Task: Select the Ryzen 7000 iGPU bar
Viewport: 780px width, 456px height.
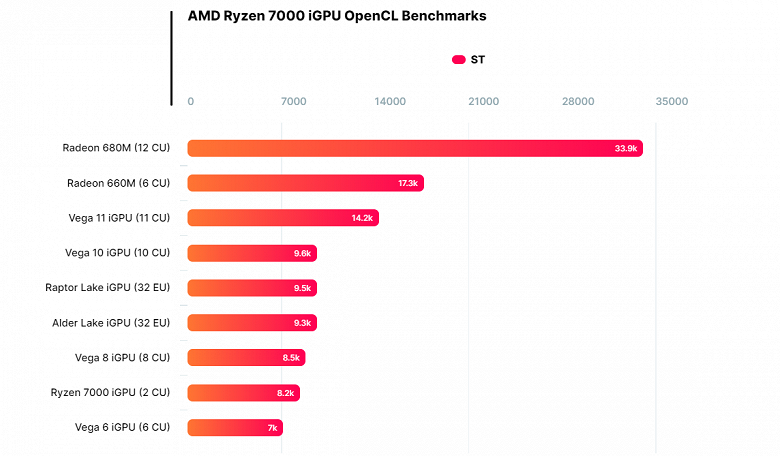Action: click(244, 393)
